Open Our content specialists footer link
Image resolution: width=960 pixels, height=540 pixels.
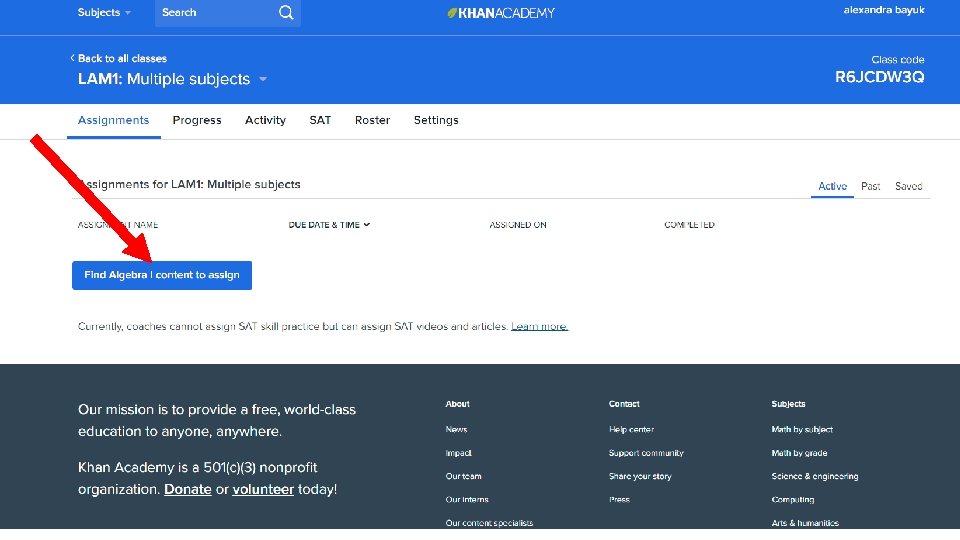pos(489,523)
